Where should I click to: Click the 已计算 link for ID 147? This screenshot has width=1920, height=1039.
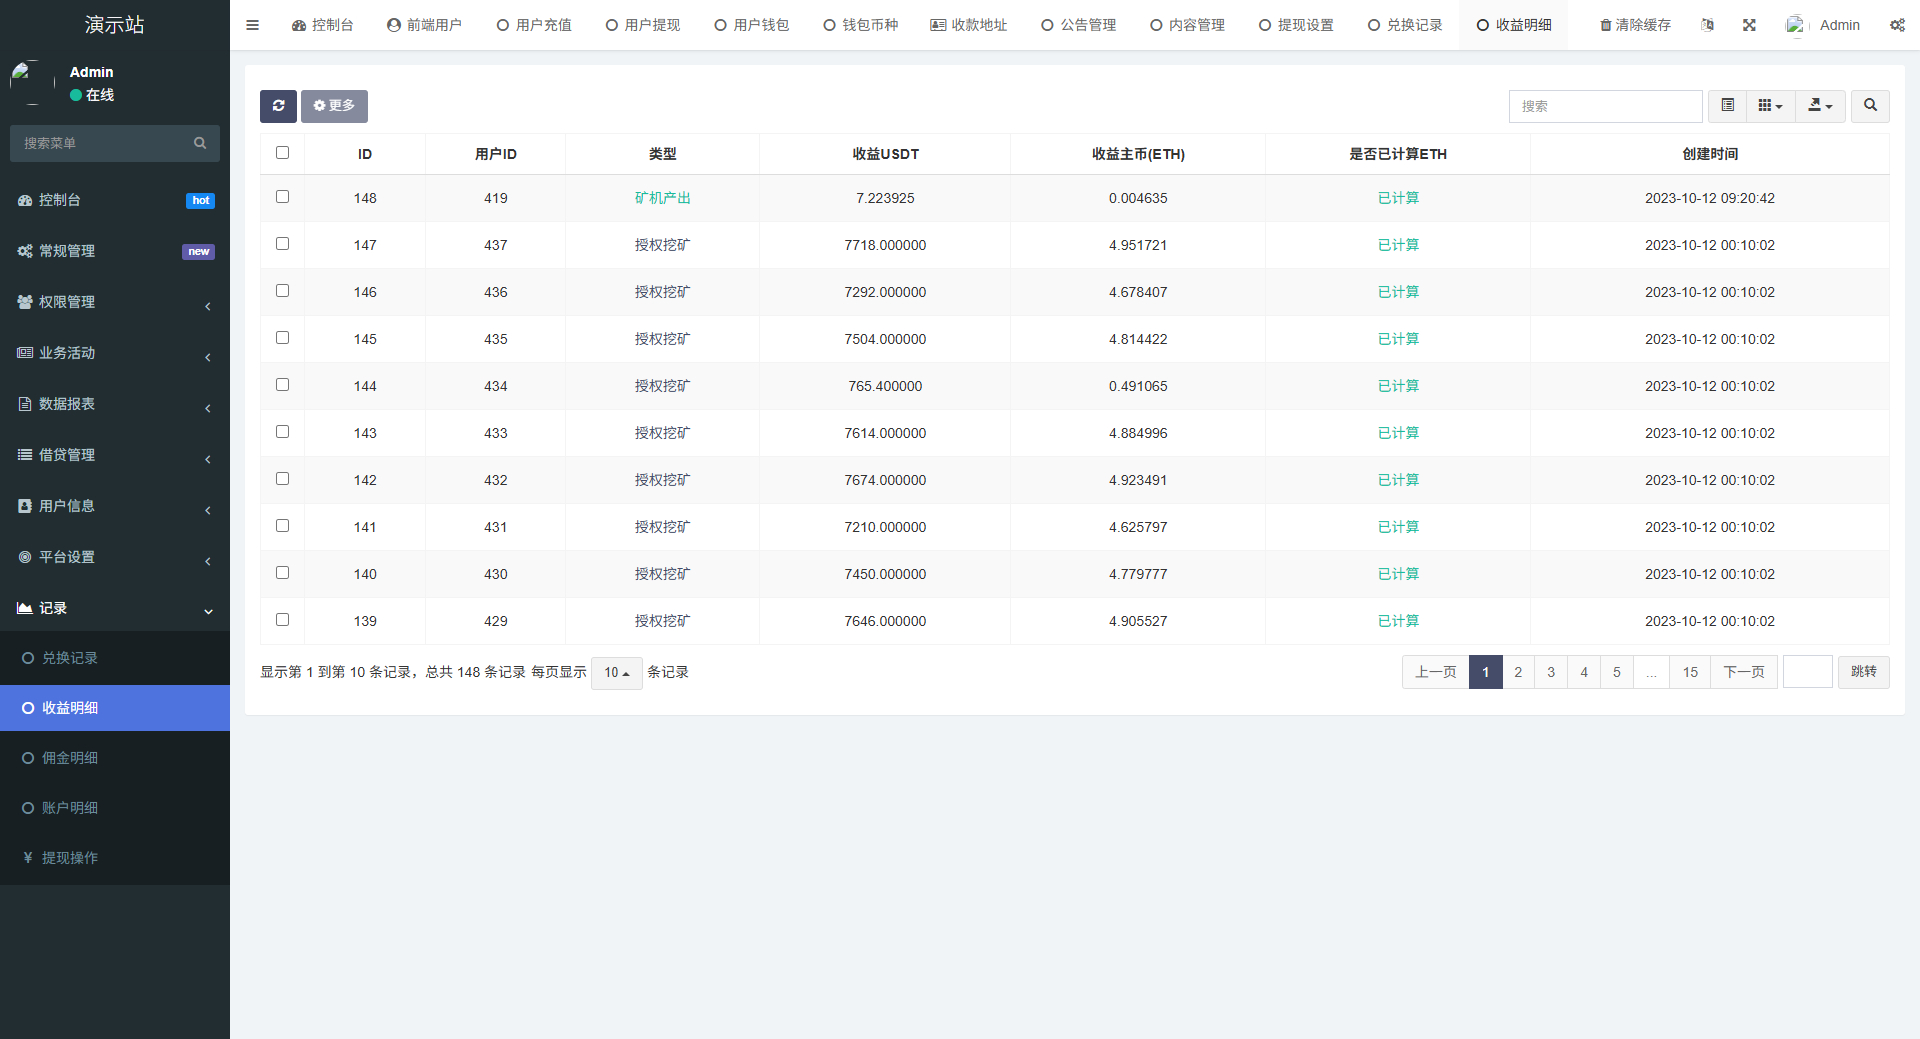coord(1398,244)
